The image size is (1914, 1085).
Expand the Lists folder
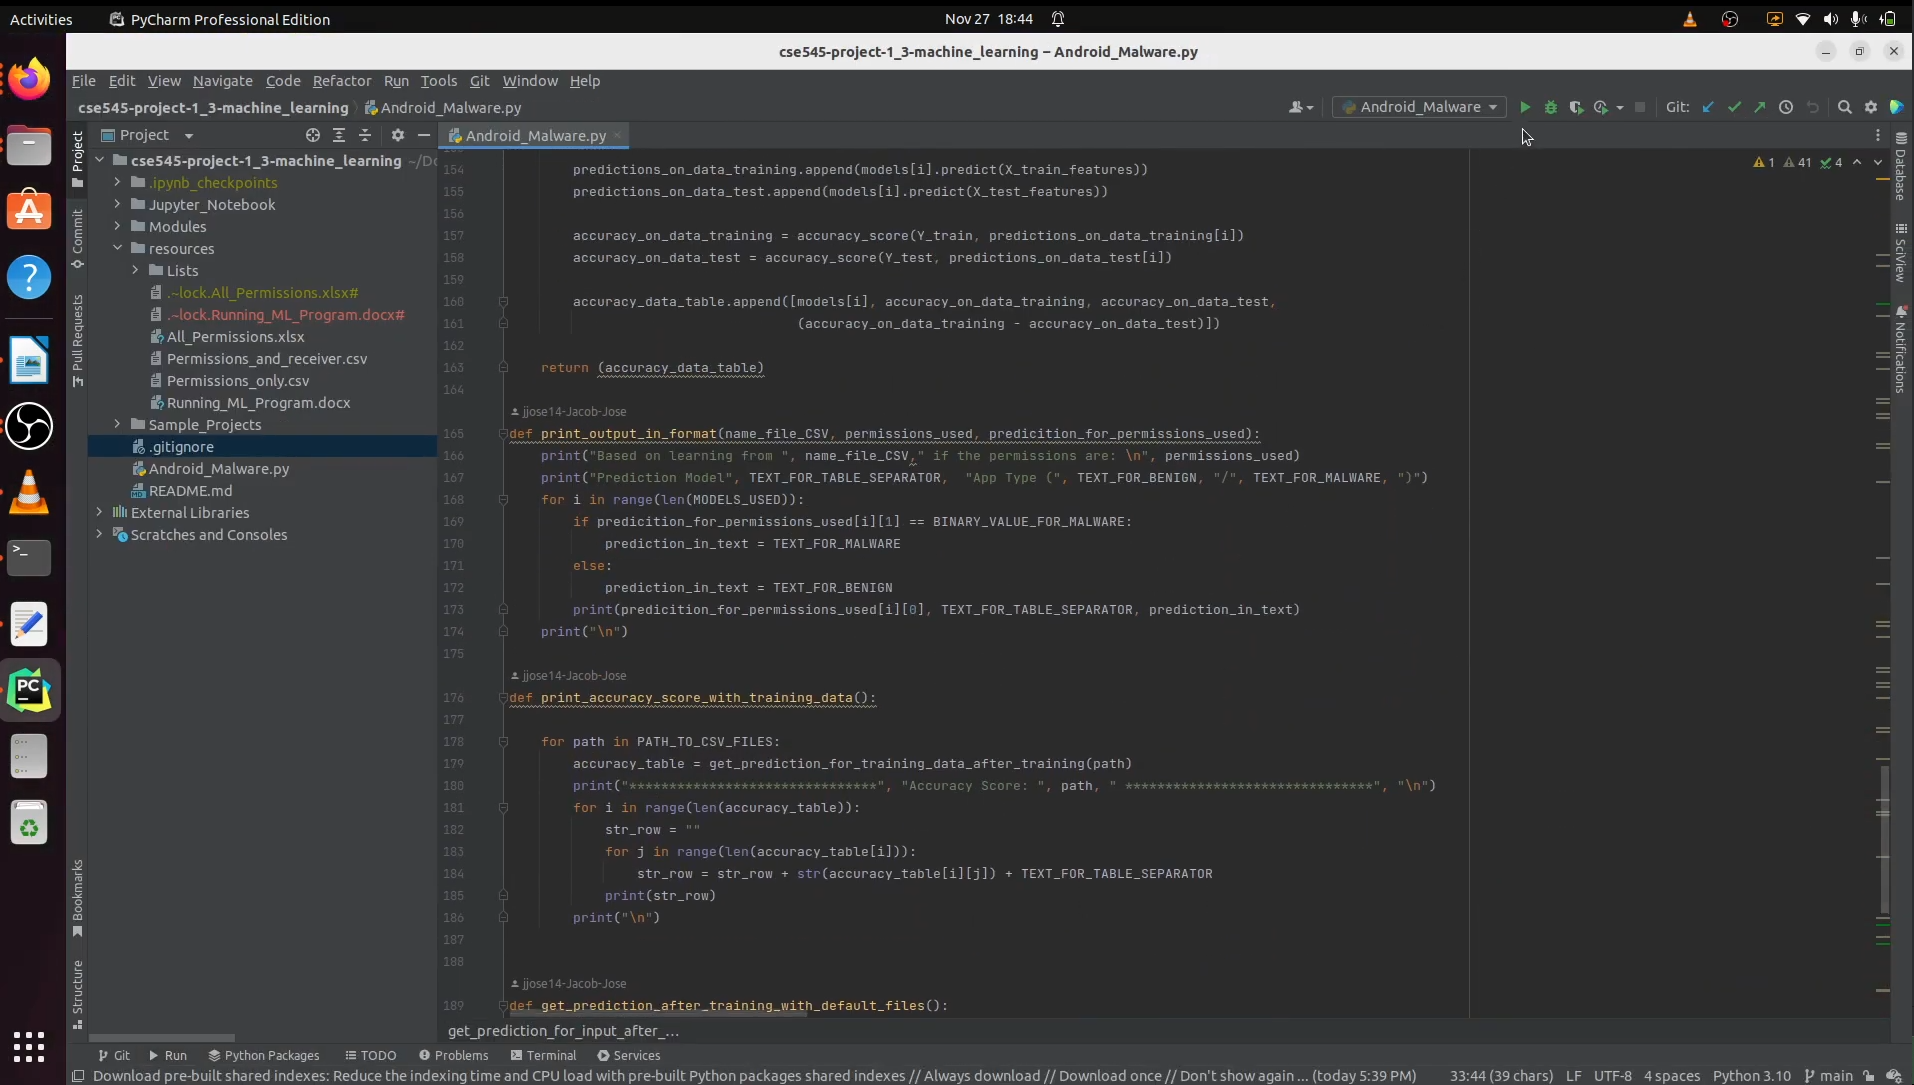click(x=135, y=270)
